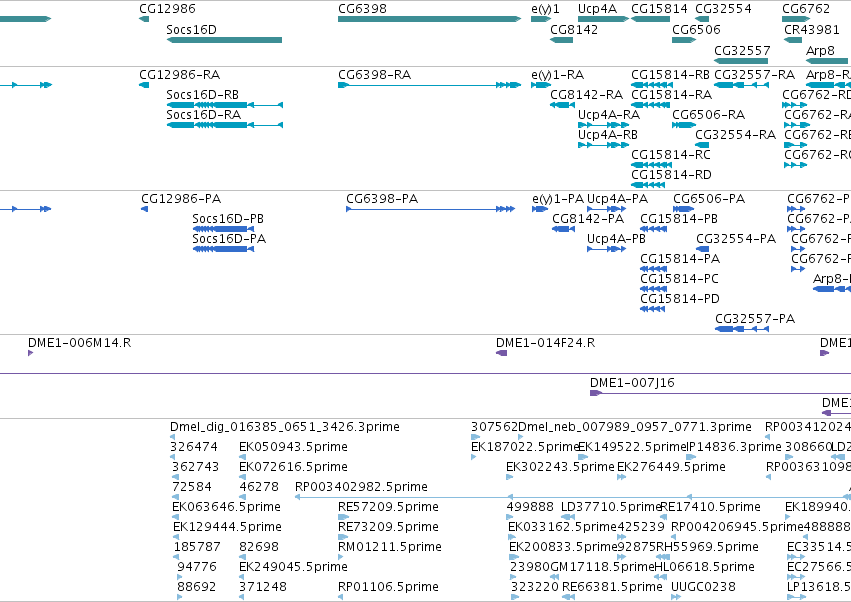Select the EK050943.5prime EST label

(293, 447)
